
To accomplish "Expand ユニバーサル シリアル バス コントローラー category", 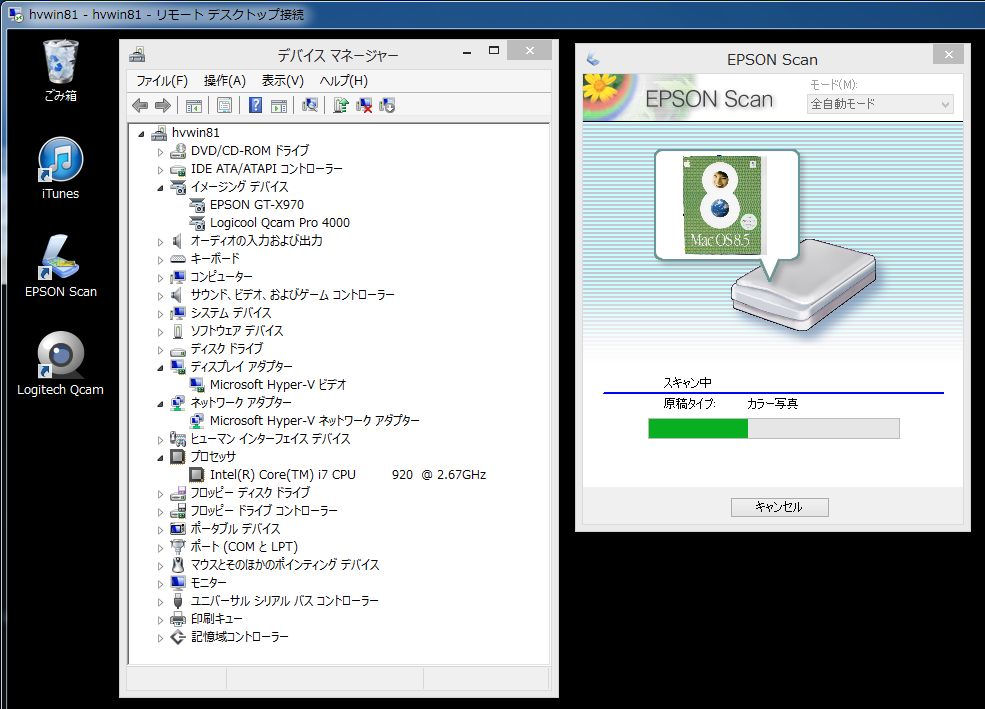I will click(160, 602).
